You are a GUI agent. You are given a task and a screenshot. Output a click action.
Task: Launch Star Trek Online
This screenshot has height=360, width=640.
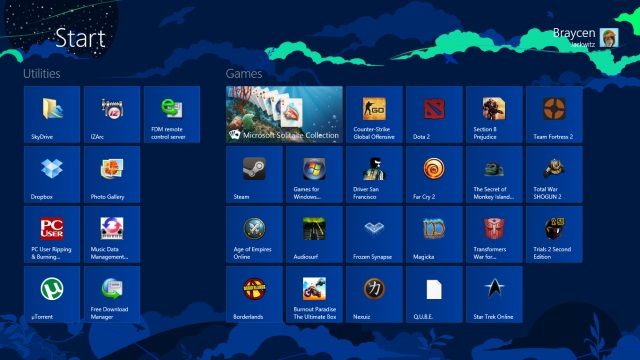tap(494, 294)
